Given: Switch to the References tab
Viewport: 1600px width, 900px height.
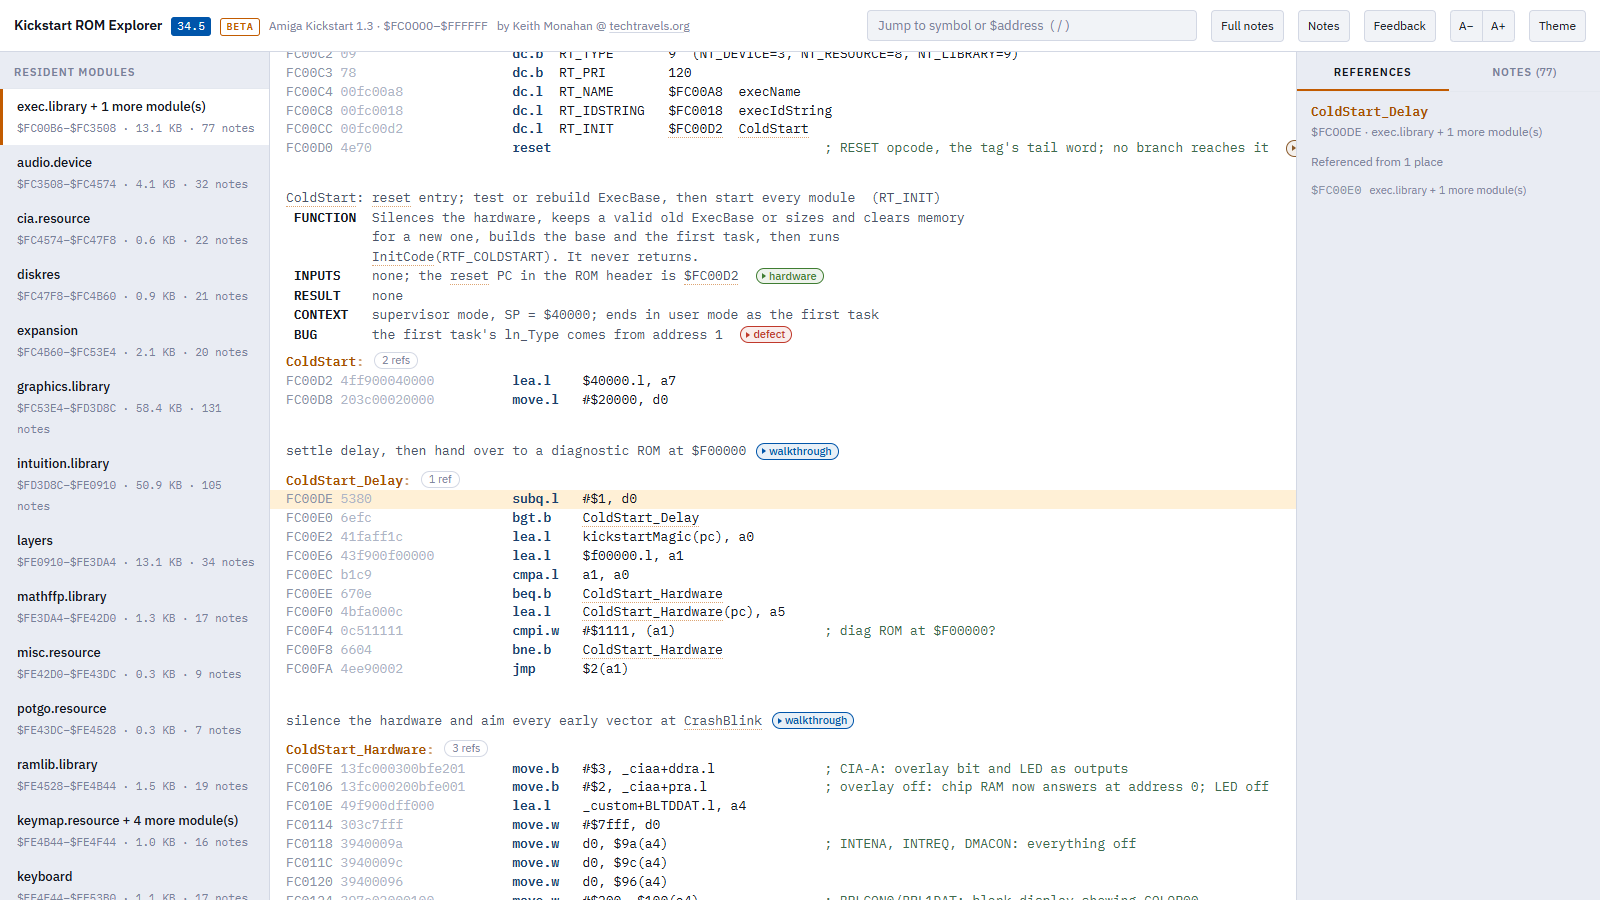Looking at the screenshot, I should pos(1372,72).
